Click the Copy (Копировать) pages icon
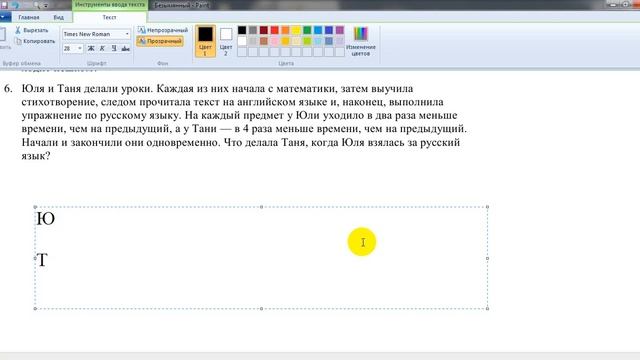 click(18, 41)
